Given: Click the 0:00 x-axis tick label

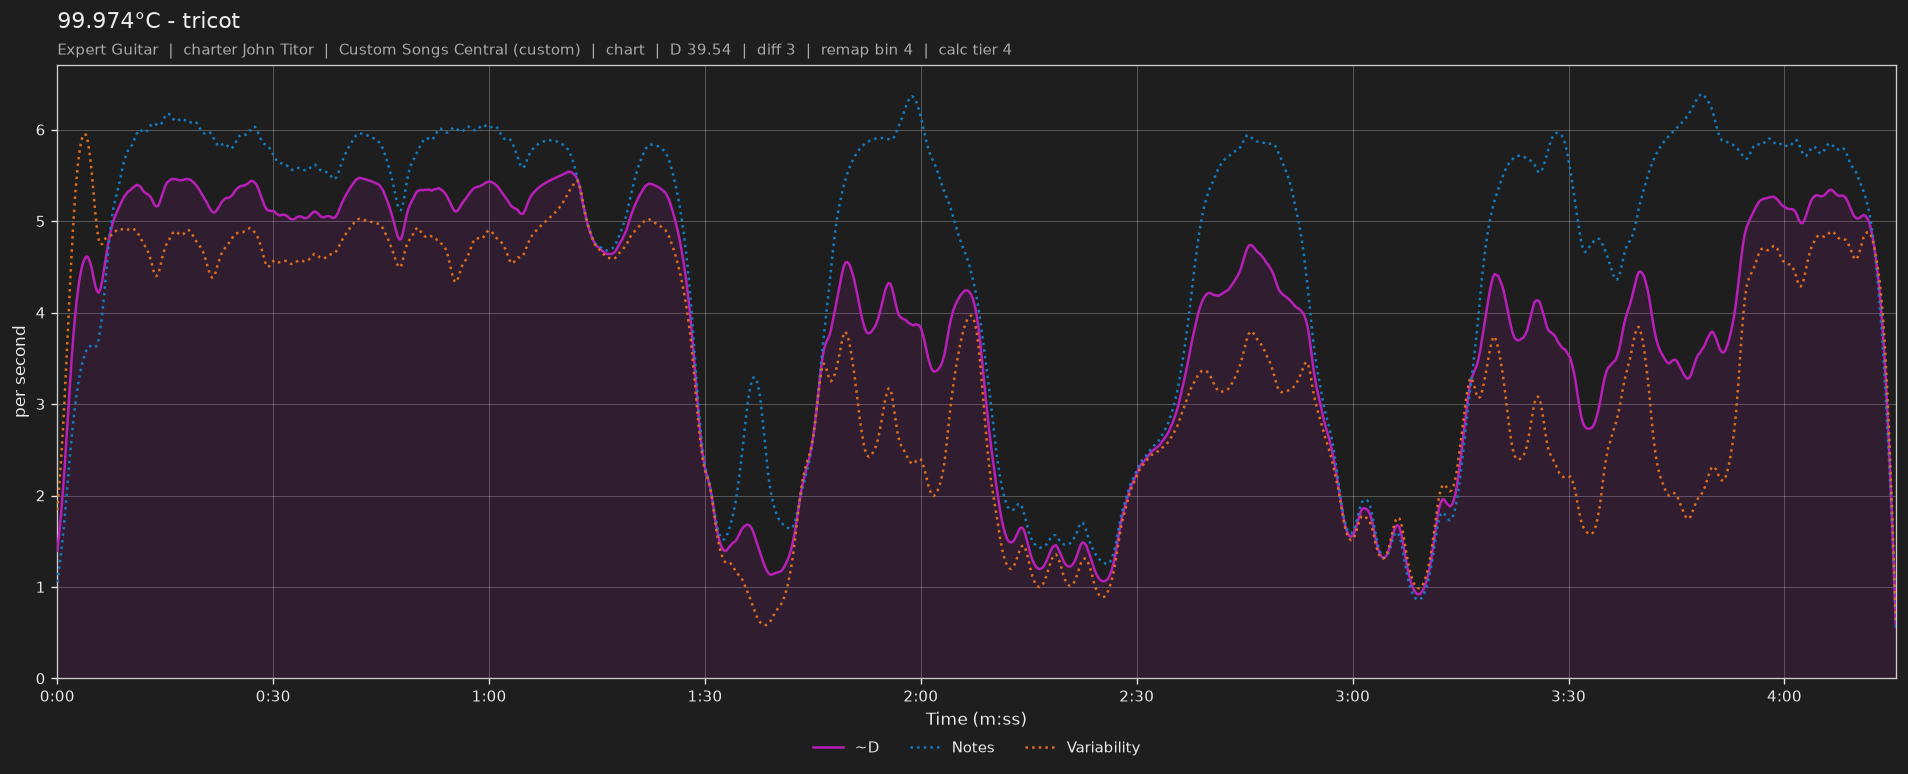Looking at the screenshot, I should tap(57, 696).
